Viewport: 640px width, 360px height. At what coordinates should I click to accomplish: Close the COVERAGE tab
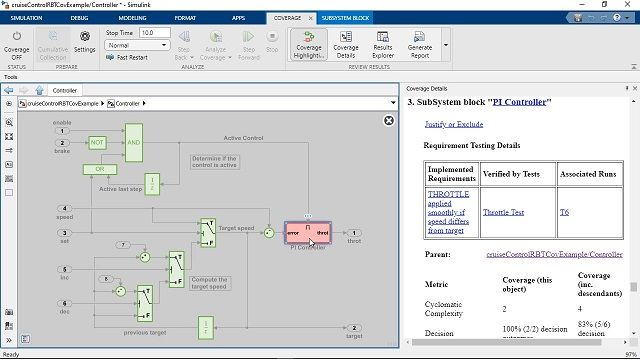point(311,18)
